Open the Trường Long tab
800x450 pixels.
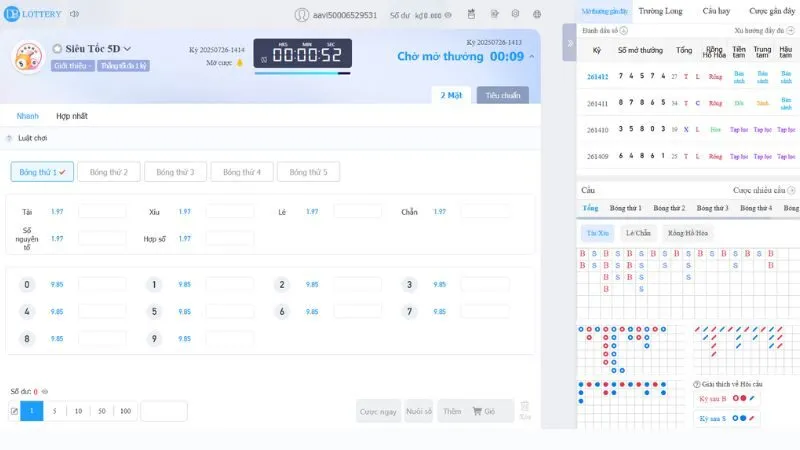click(660, 11)
